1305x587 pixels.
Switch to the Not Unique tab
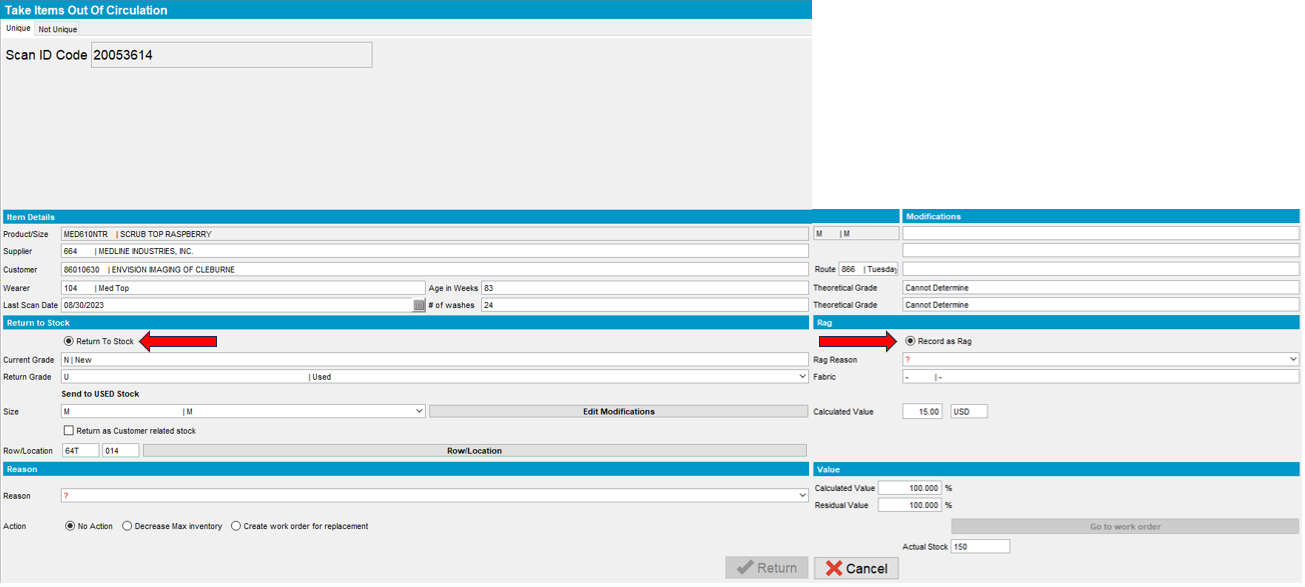pyautogui.click(x=58, y=30)
